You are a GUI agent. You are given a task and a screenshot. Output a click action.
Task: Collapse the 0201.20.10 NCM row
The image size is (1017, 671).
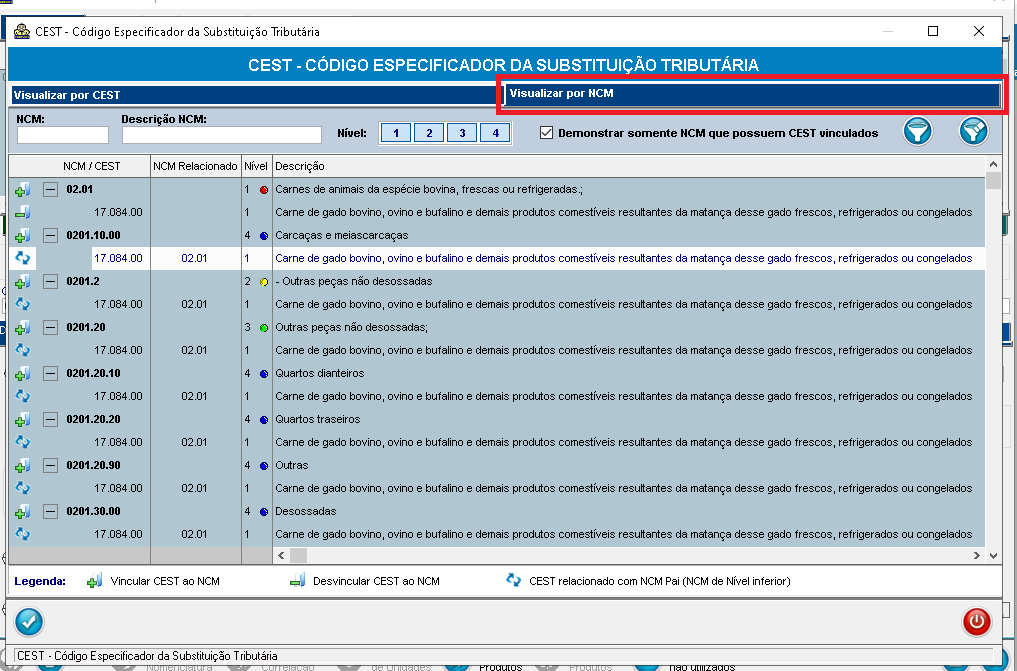tap(51, 374)
